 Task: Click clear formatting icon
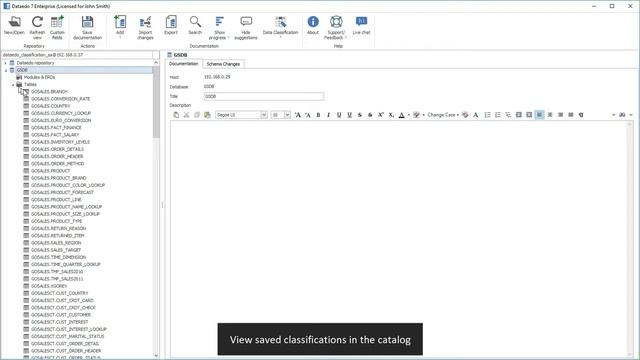coord(465,115)
